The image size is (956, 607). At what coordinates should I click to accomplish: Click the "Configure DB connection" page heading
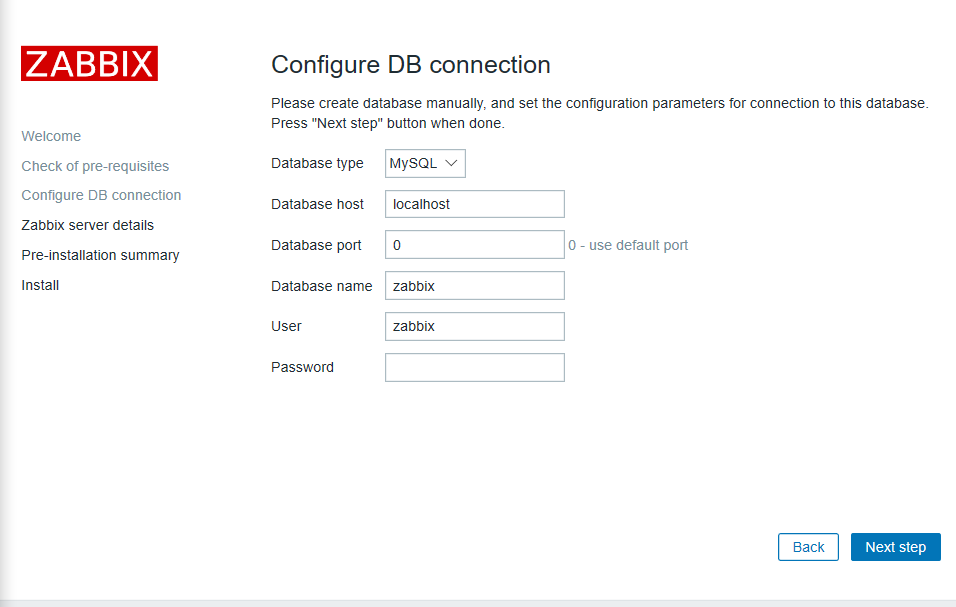pos(410,65)
